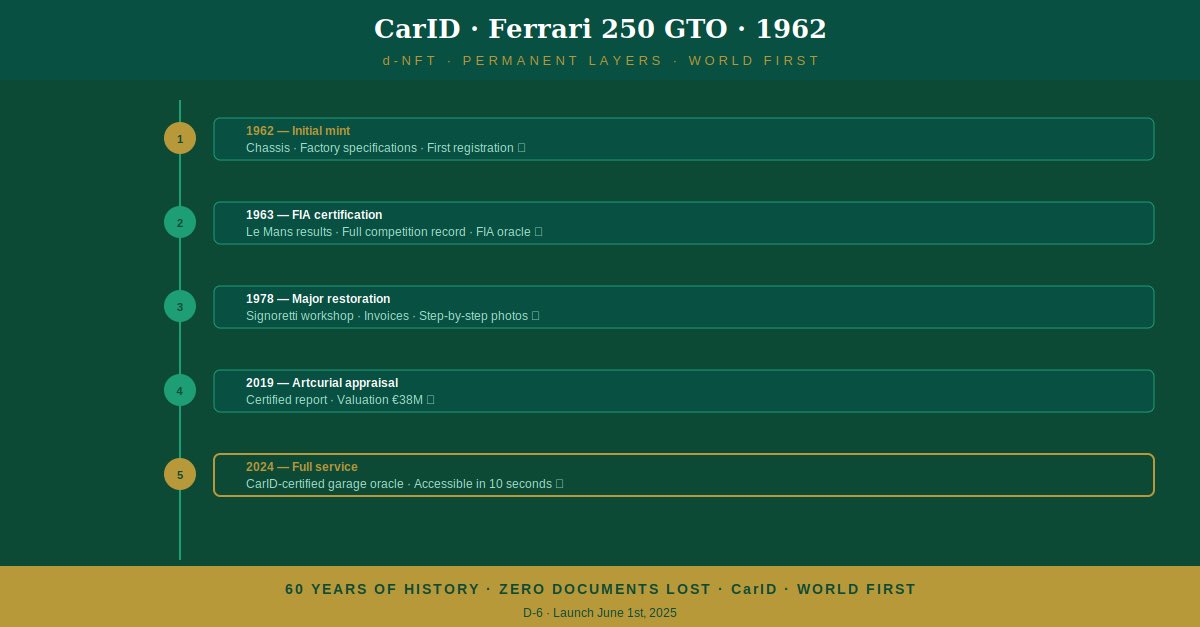Select the '1963 — FIA certification' heading
Screen dimensions: 1200x627
pos(314,215)
